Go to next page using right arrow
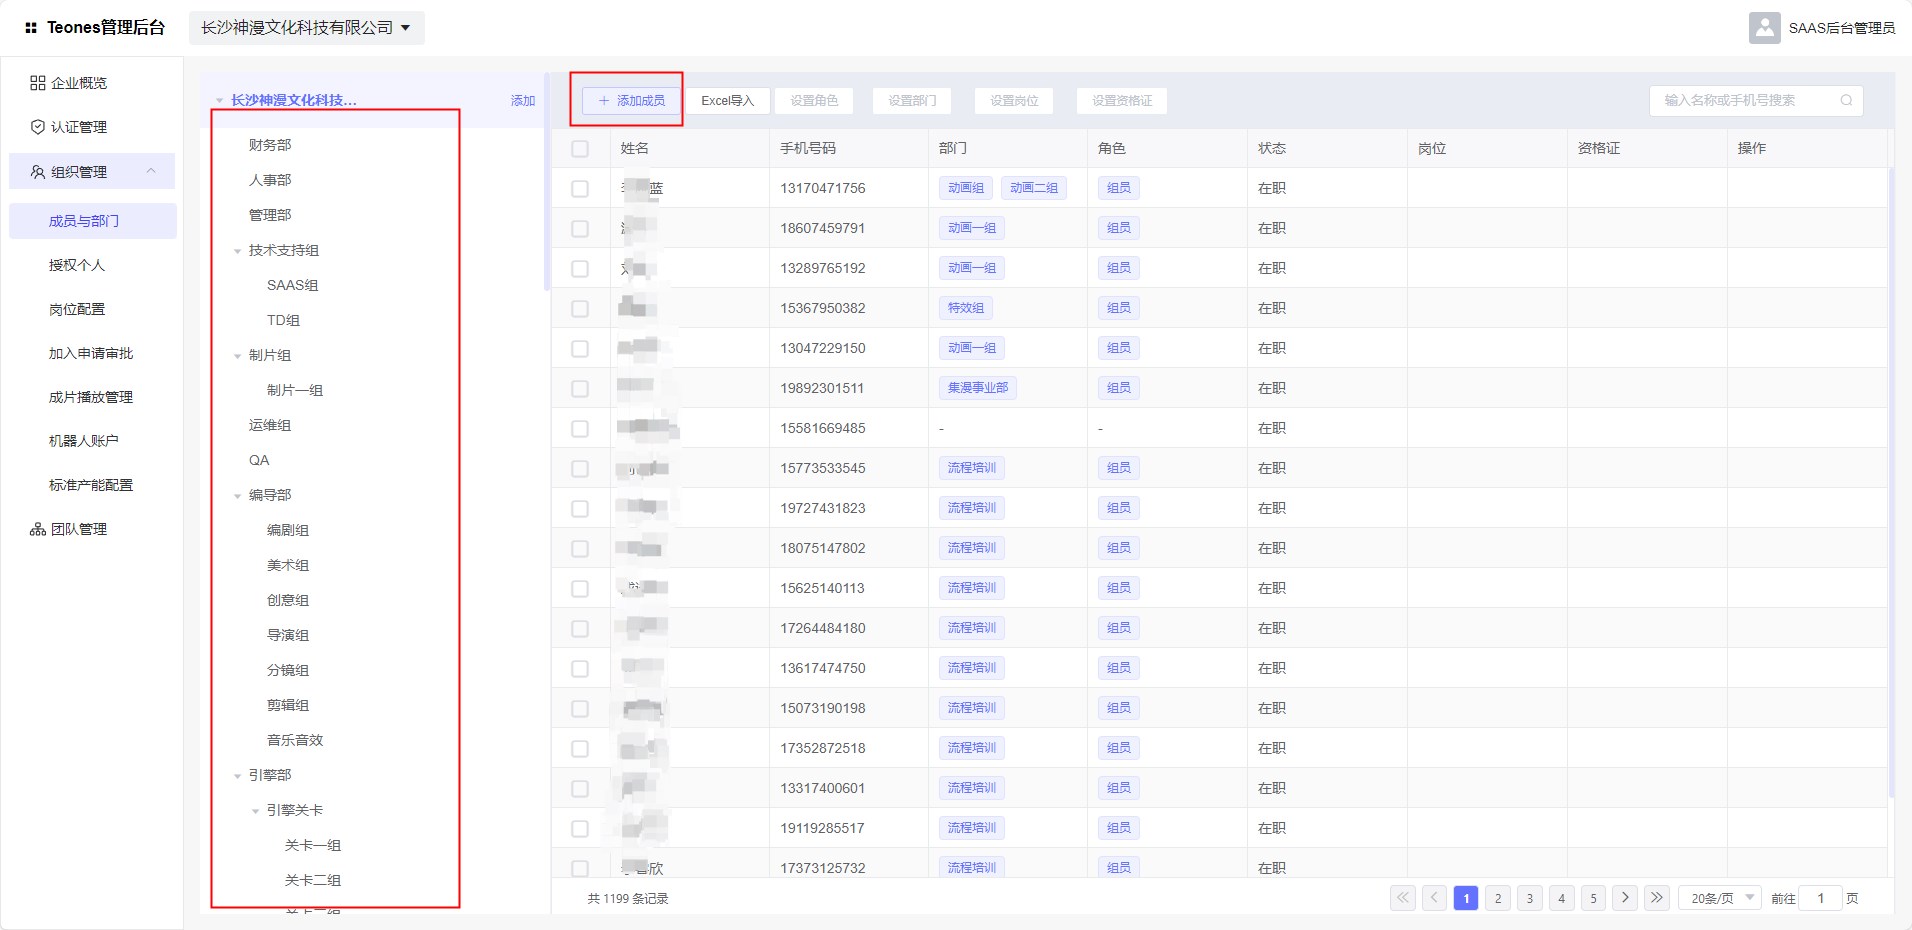Viewport: 1912px width, 930px height. tap(1625, 898)
